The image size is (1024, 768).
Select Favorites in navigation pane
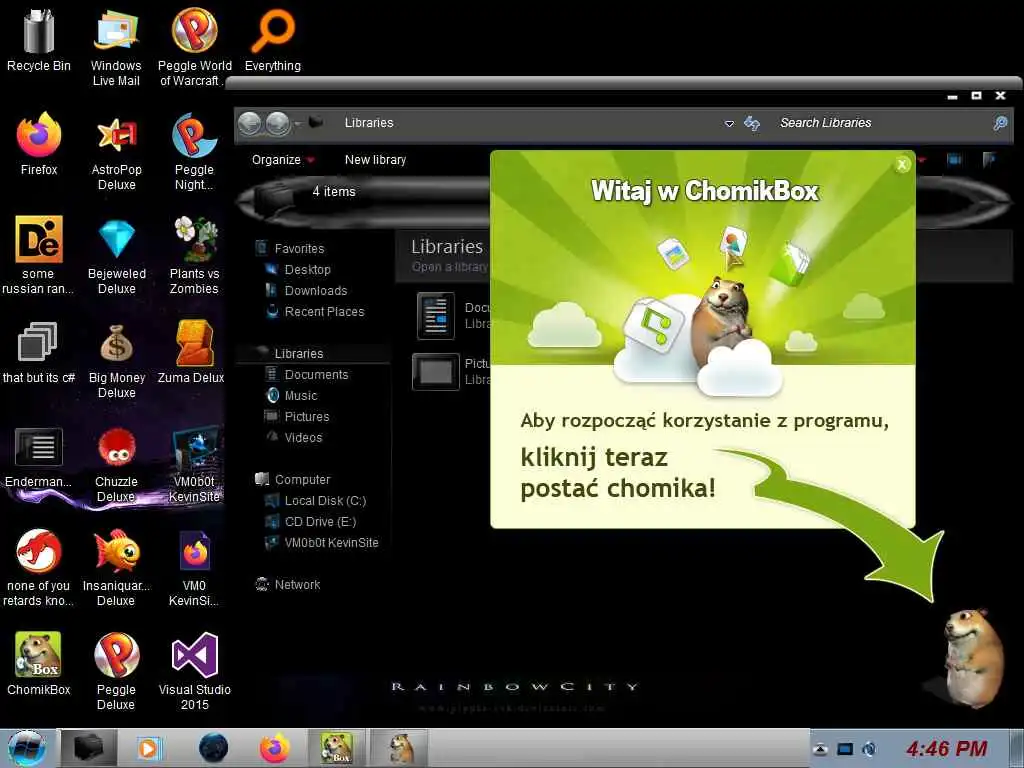[x=299, y=249]
